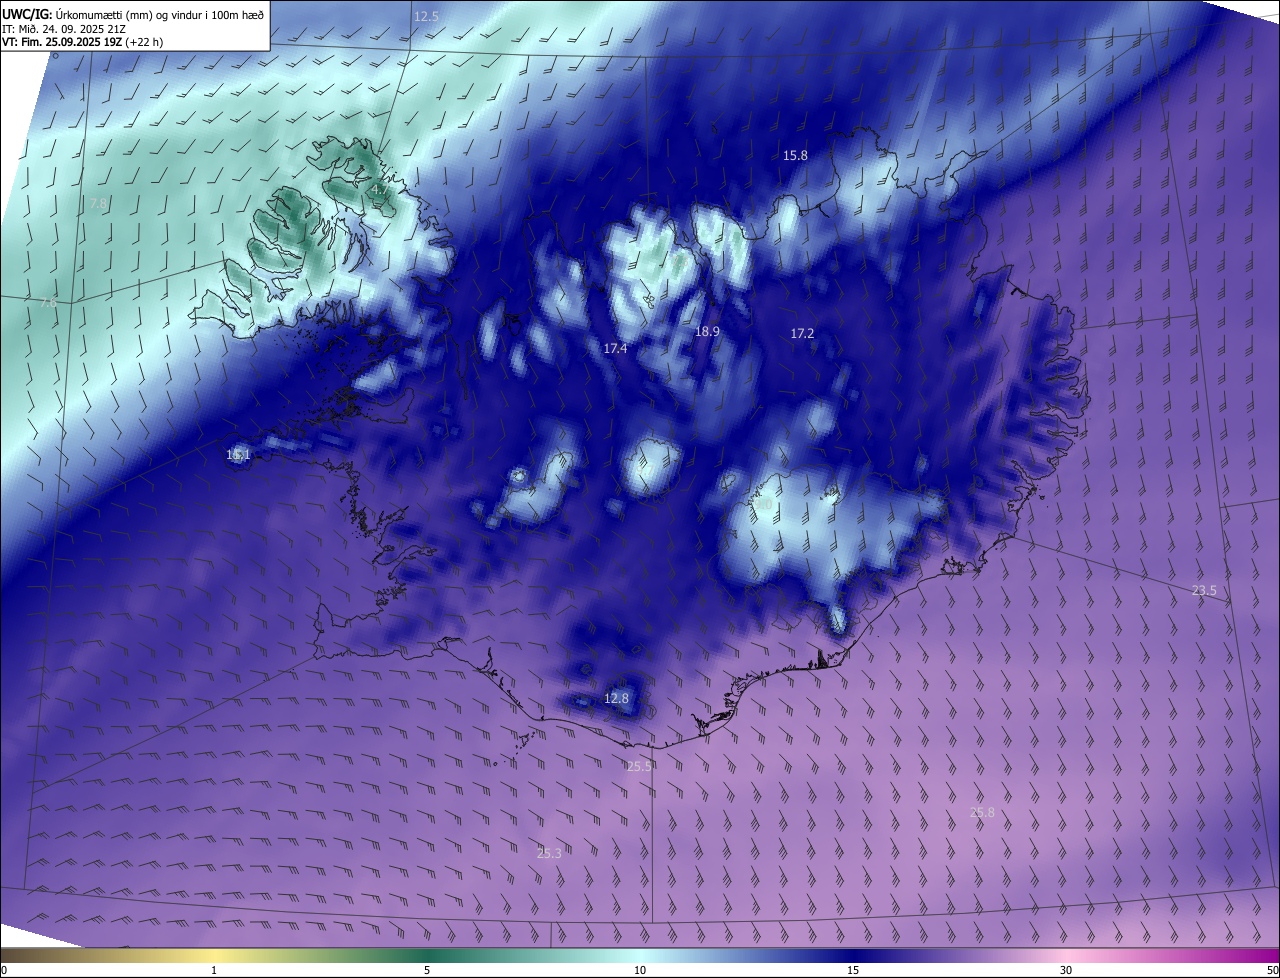Click the 7.6 value near the left map edge
Image resolution: width=1280 pixels, height=978 pixels.
[48, 302]
